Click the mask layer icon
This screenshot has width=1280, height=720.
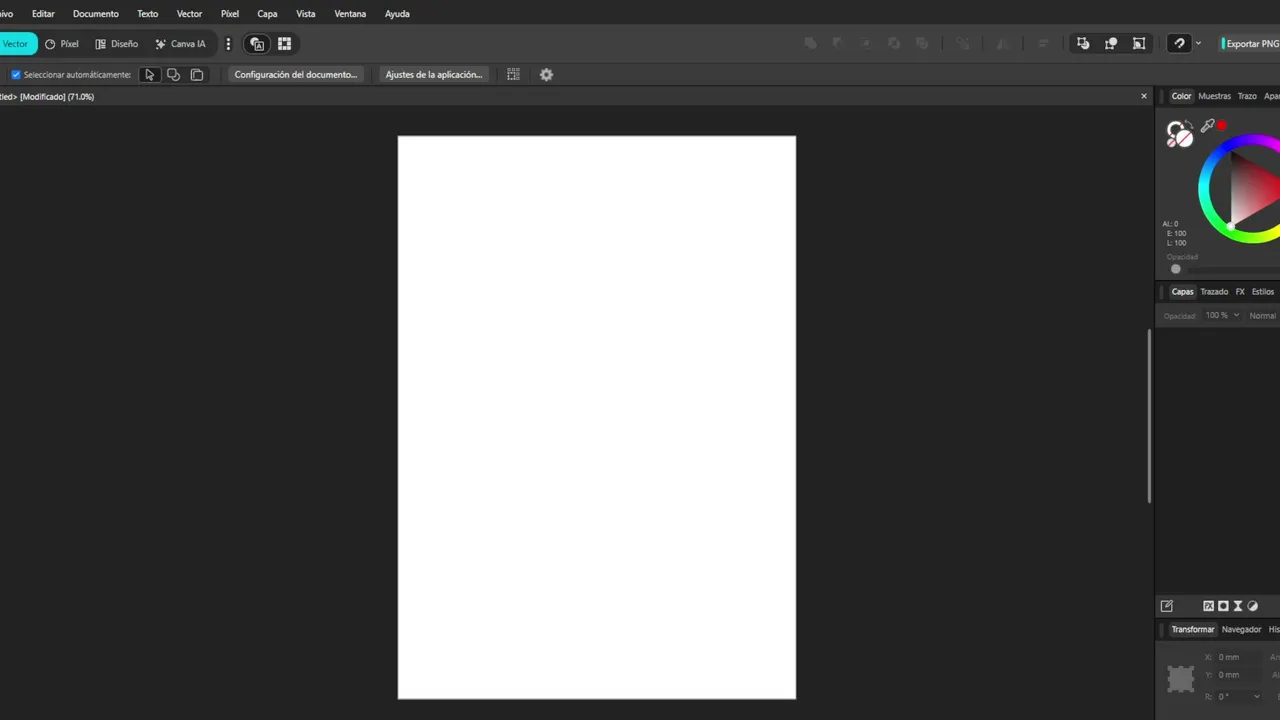tap(1223, 606)
